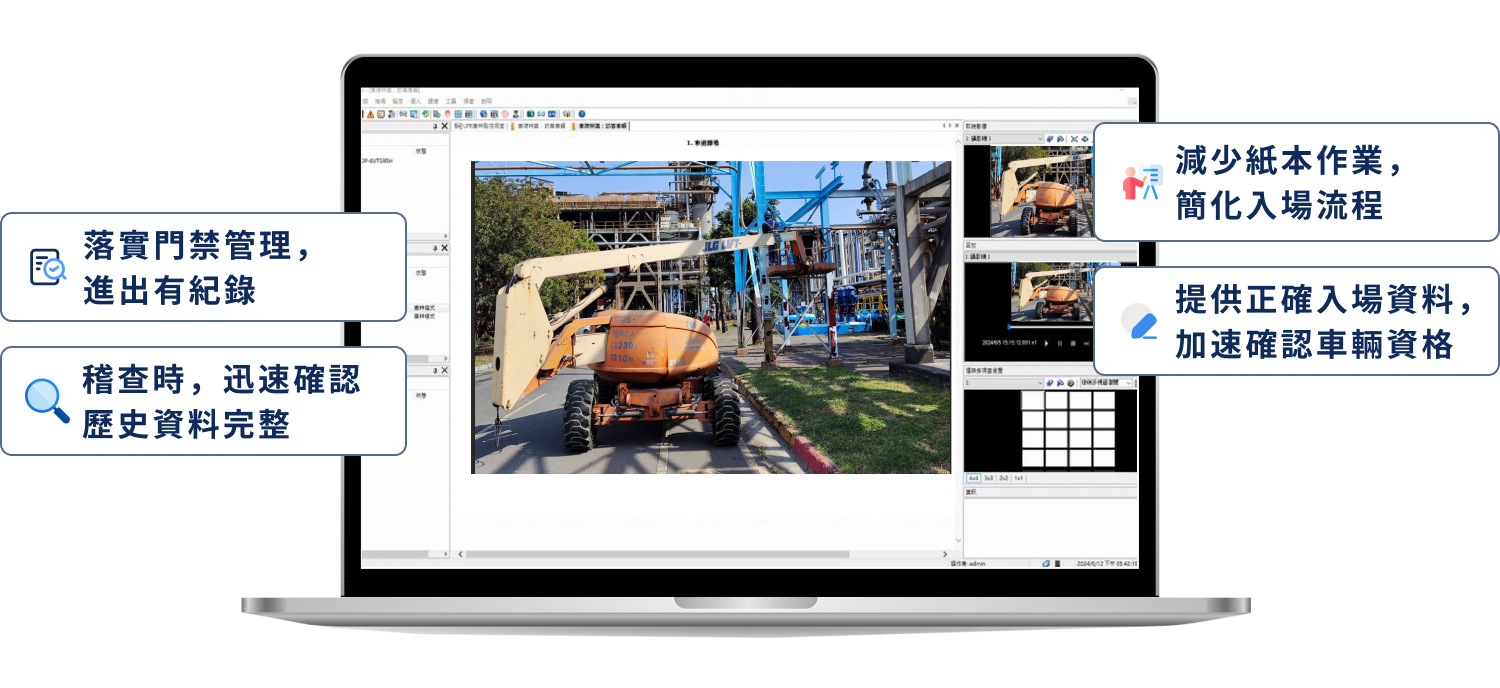Click the globe icon in the toolbar
Screen dimensions: 1500x688
[483, 114]
